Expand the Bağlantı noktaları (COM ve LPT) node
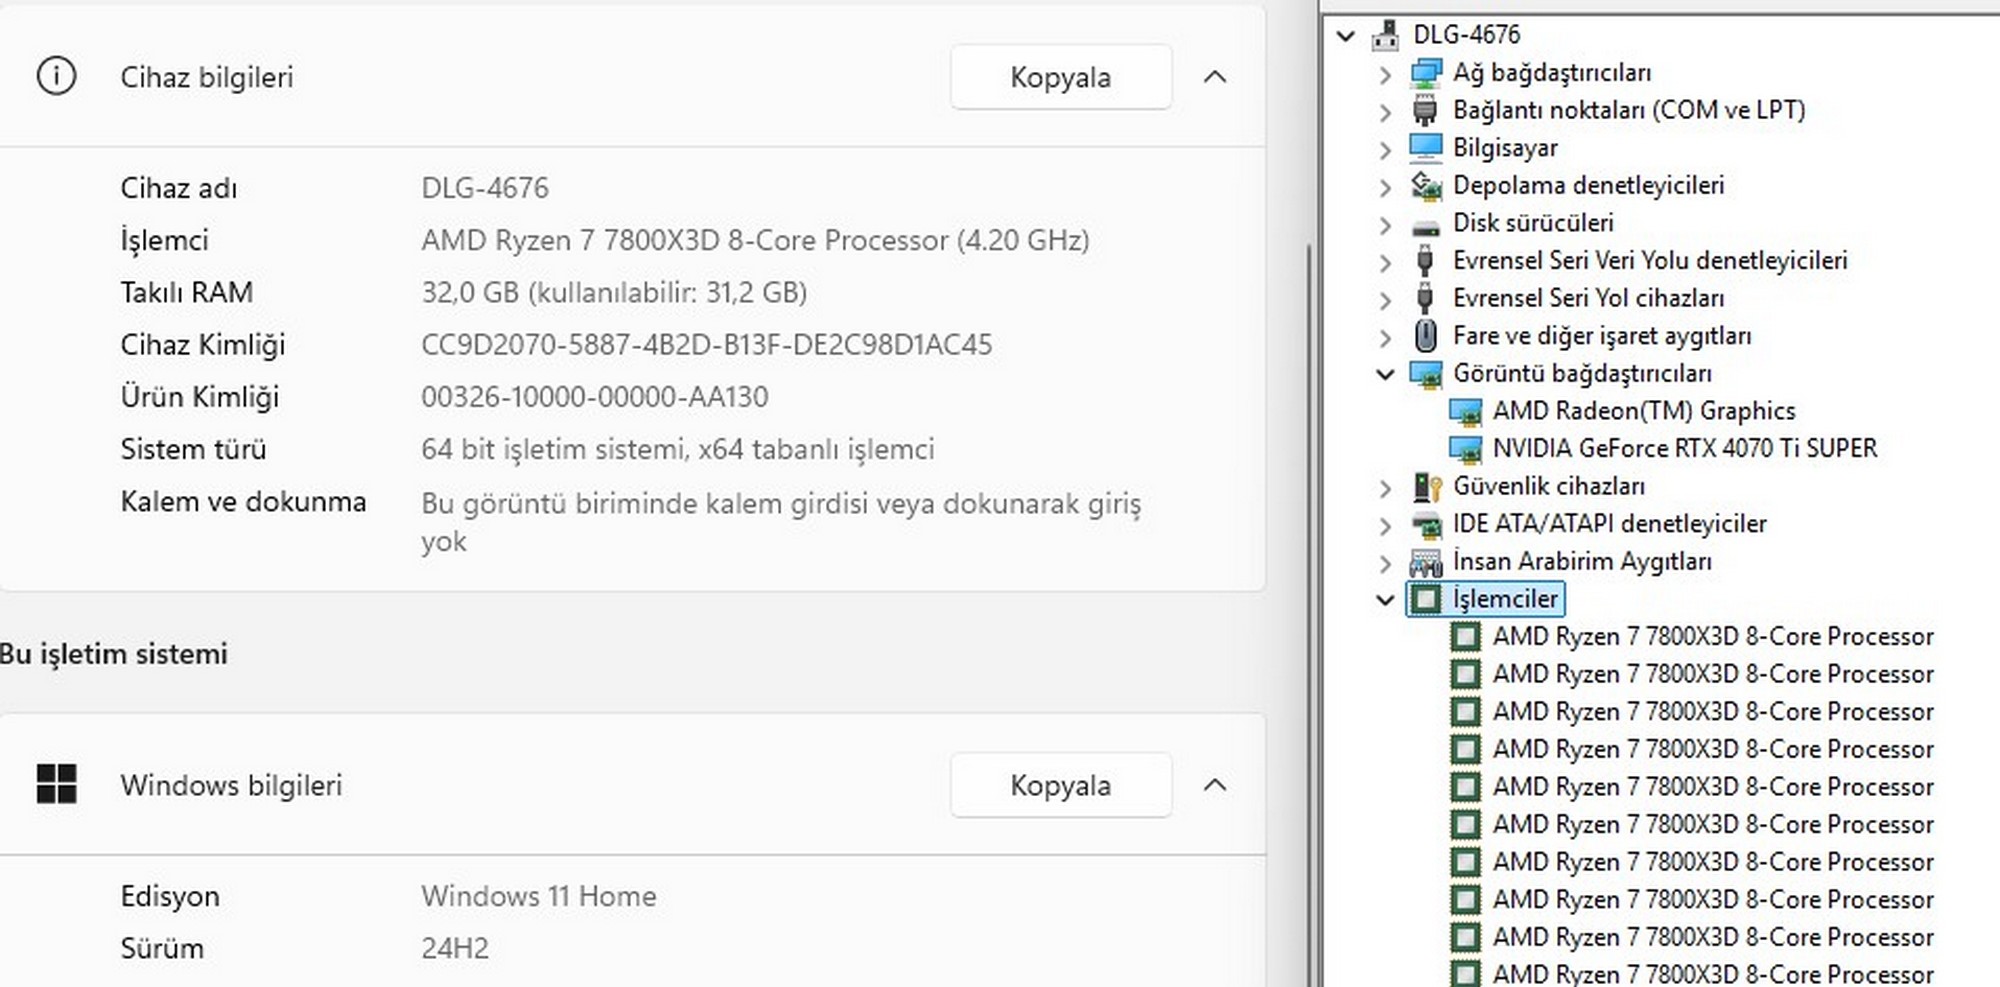The width and height of the screenshot is (2000, 987). (x=1385, y=111)
